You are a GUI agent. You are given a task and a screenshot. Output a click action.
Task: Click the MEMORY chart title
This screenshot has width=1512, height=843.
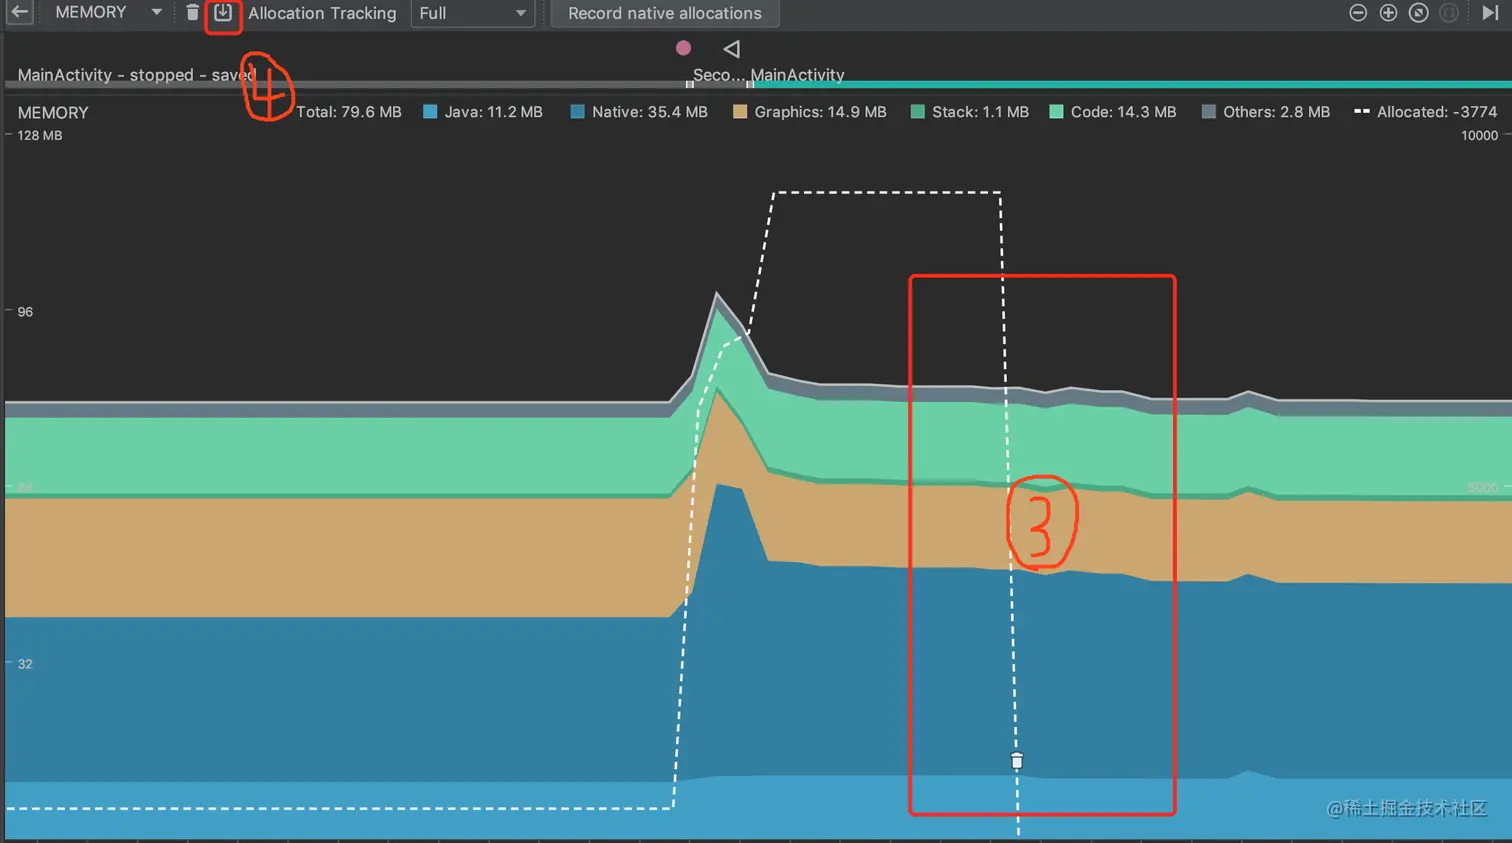[x=53, y=113]
